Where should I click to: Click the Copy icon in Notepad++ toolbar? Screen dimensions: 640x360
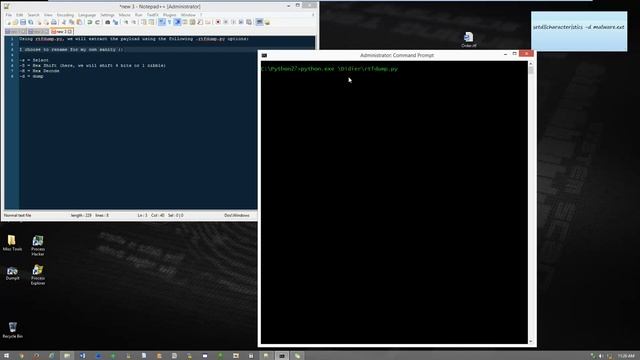click(71, 22)
